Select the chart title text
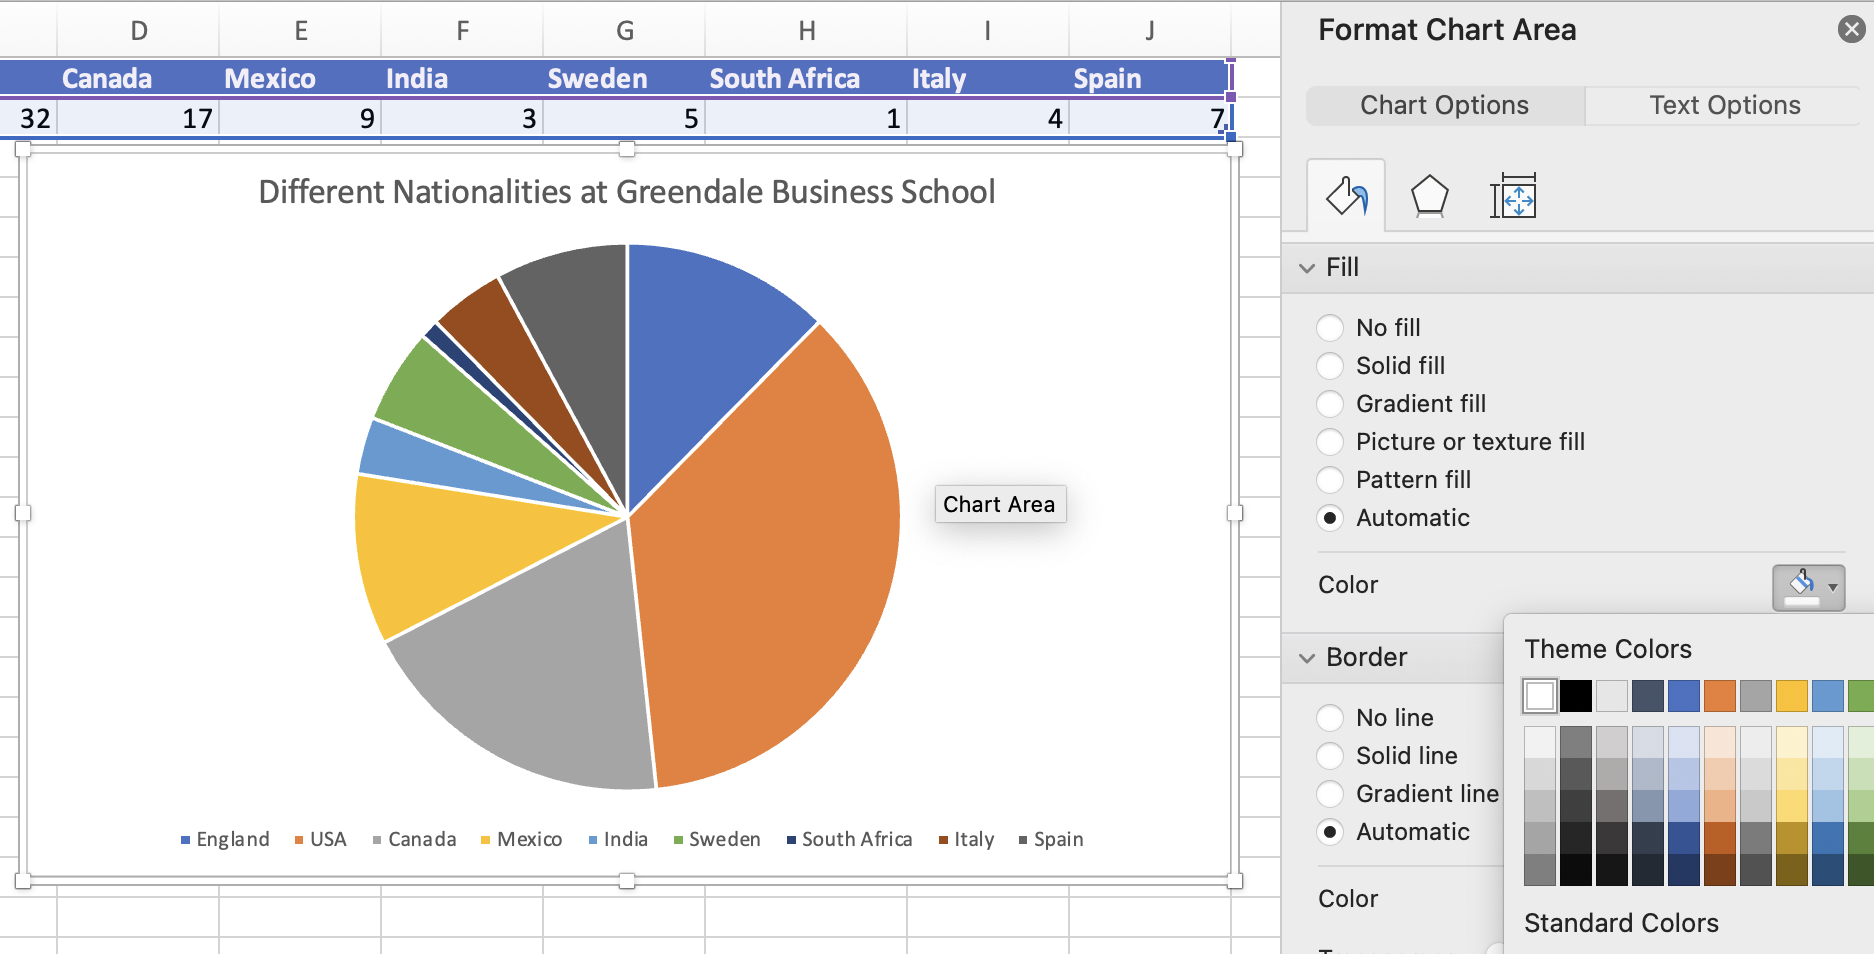1874x954 pixels. pyautogui.click(x=626, y=191)
